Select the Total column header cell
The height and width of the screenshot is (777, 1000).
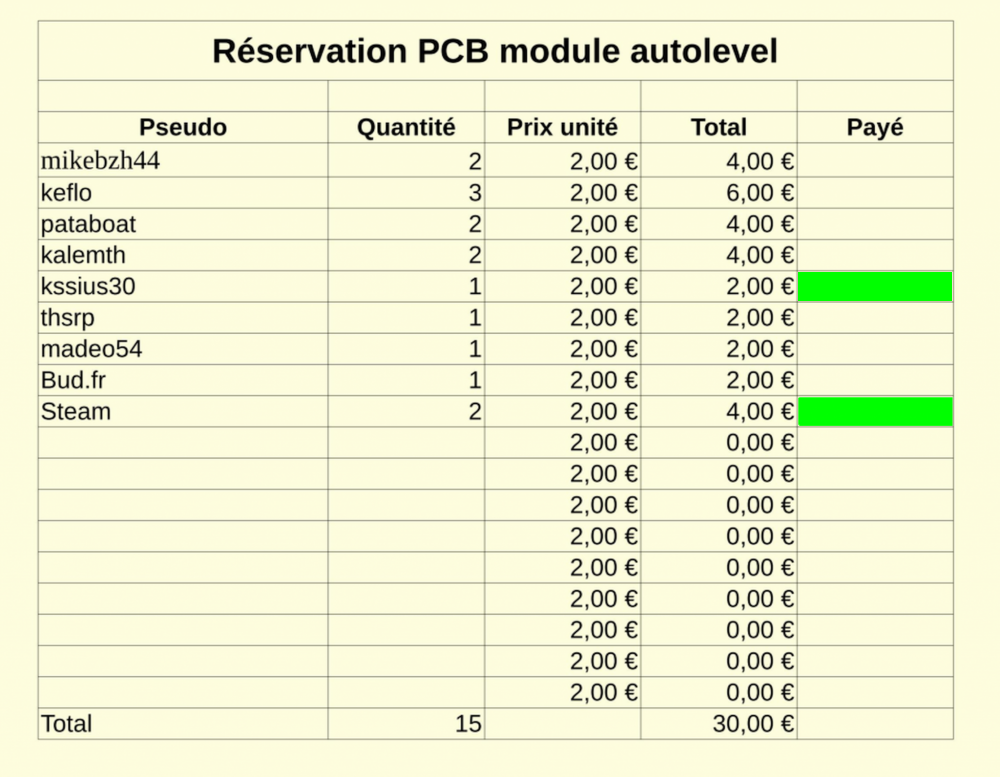tap(718, 128)
